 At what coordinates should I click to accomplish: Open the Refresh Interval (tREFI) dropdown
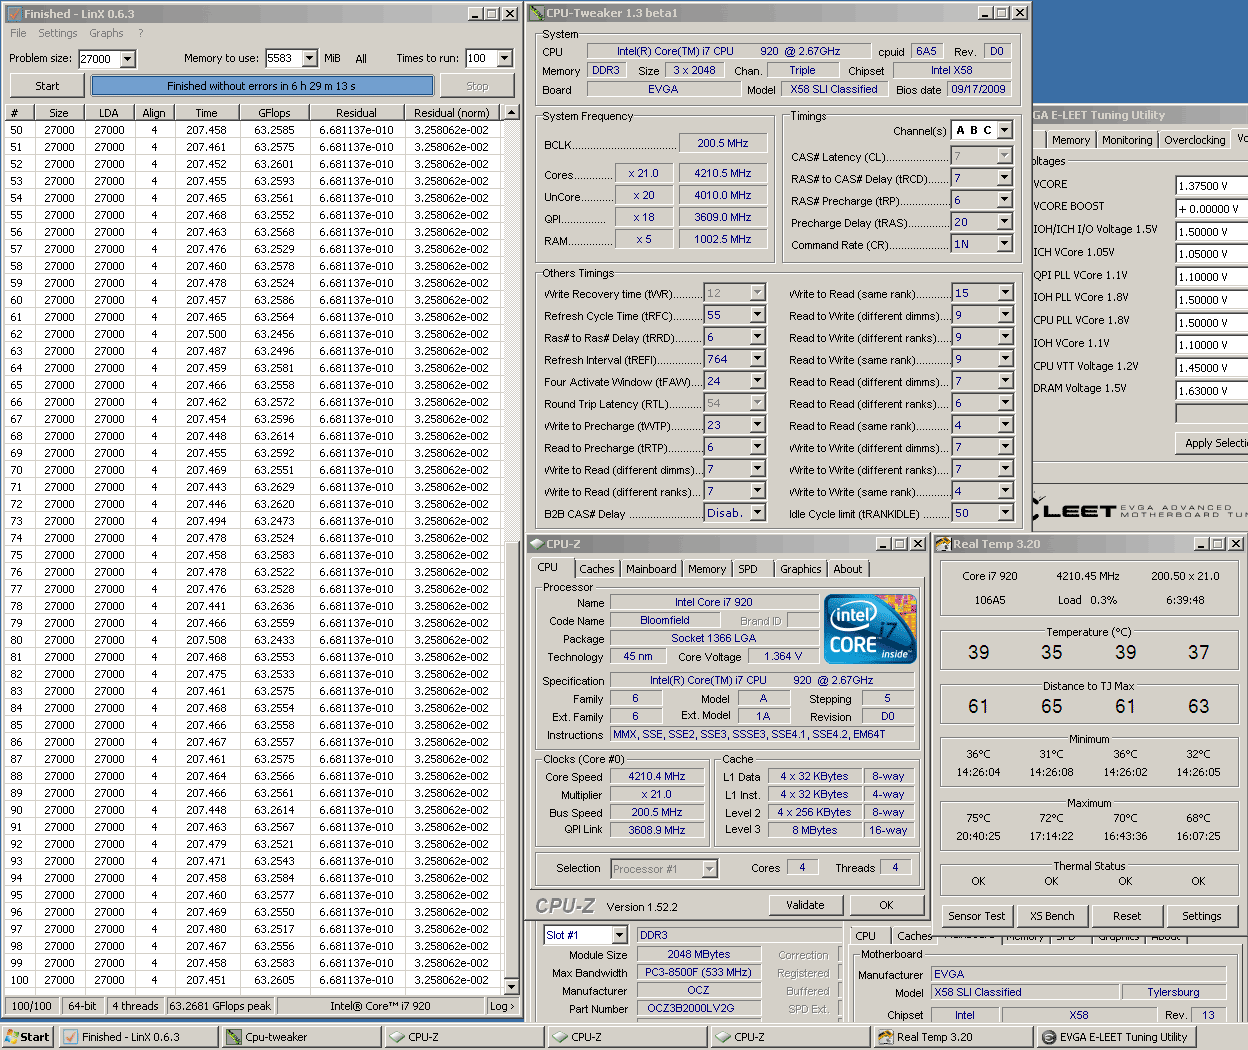(758, 359)
